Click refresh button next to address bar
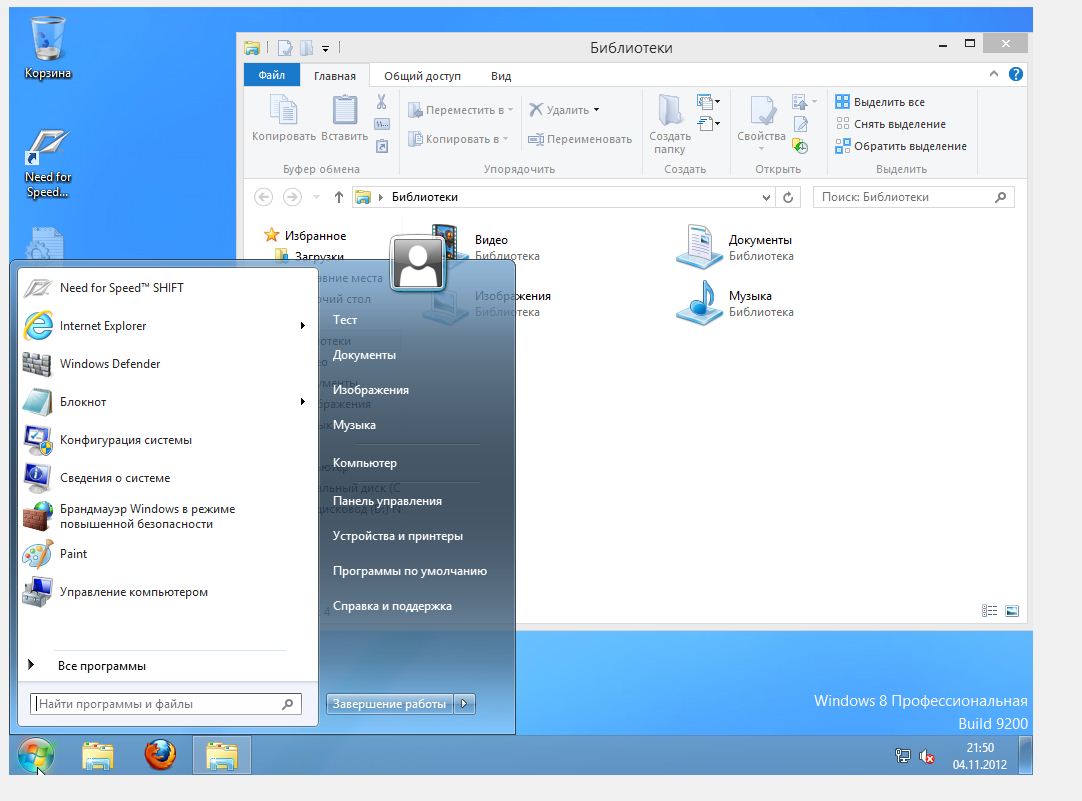1082x801 pixels. pos(788,197)
